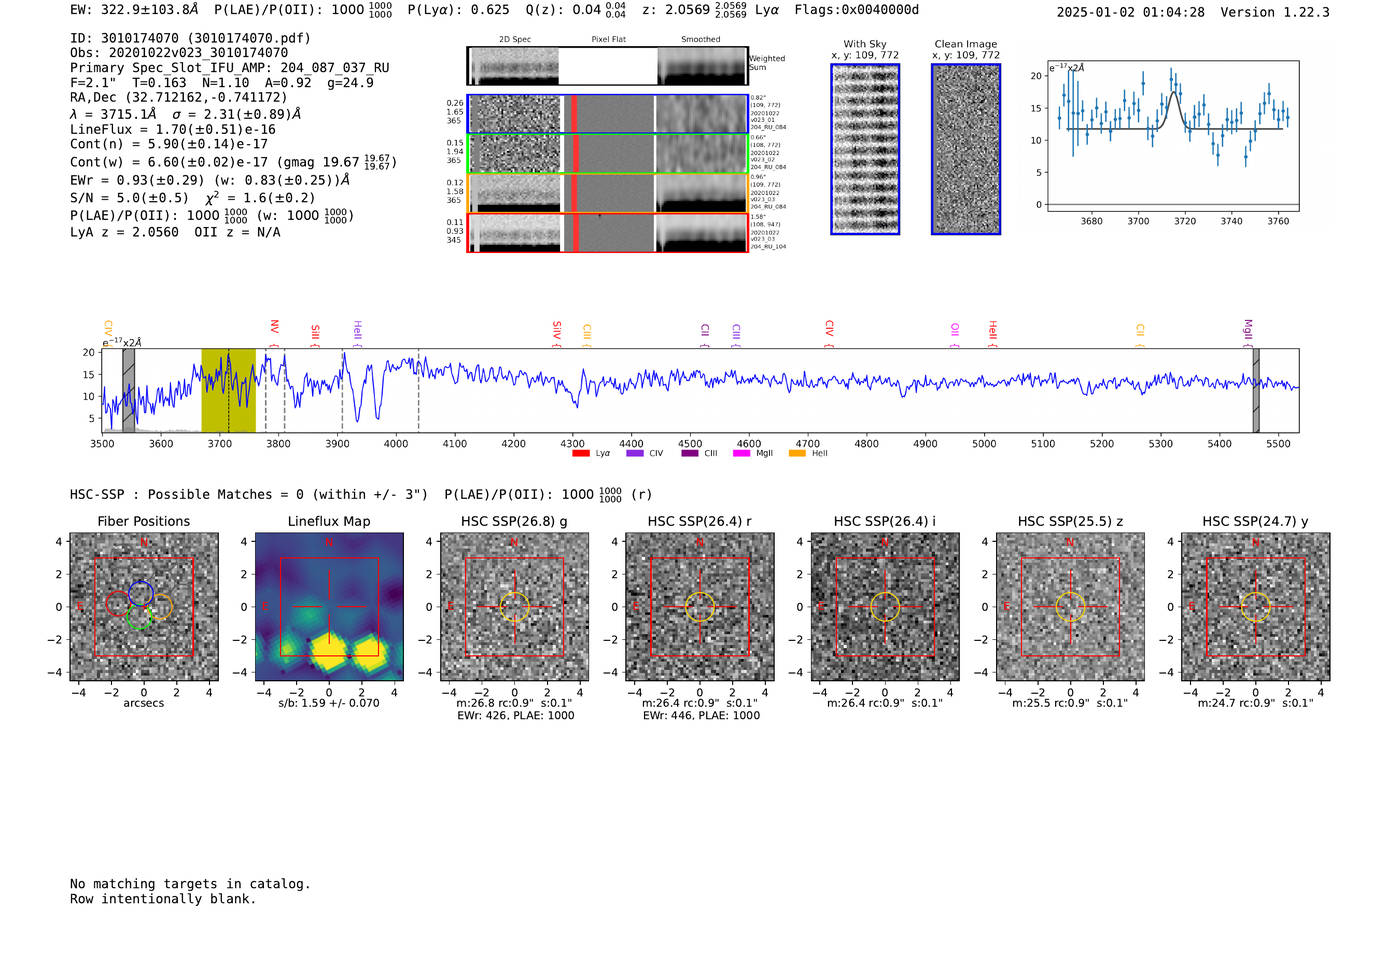
Task: Click the Lineflux Map panel
Action: tap(329, 607)
